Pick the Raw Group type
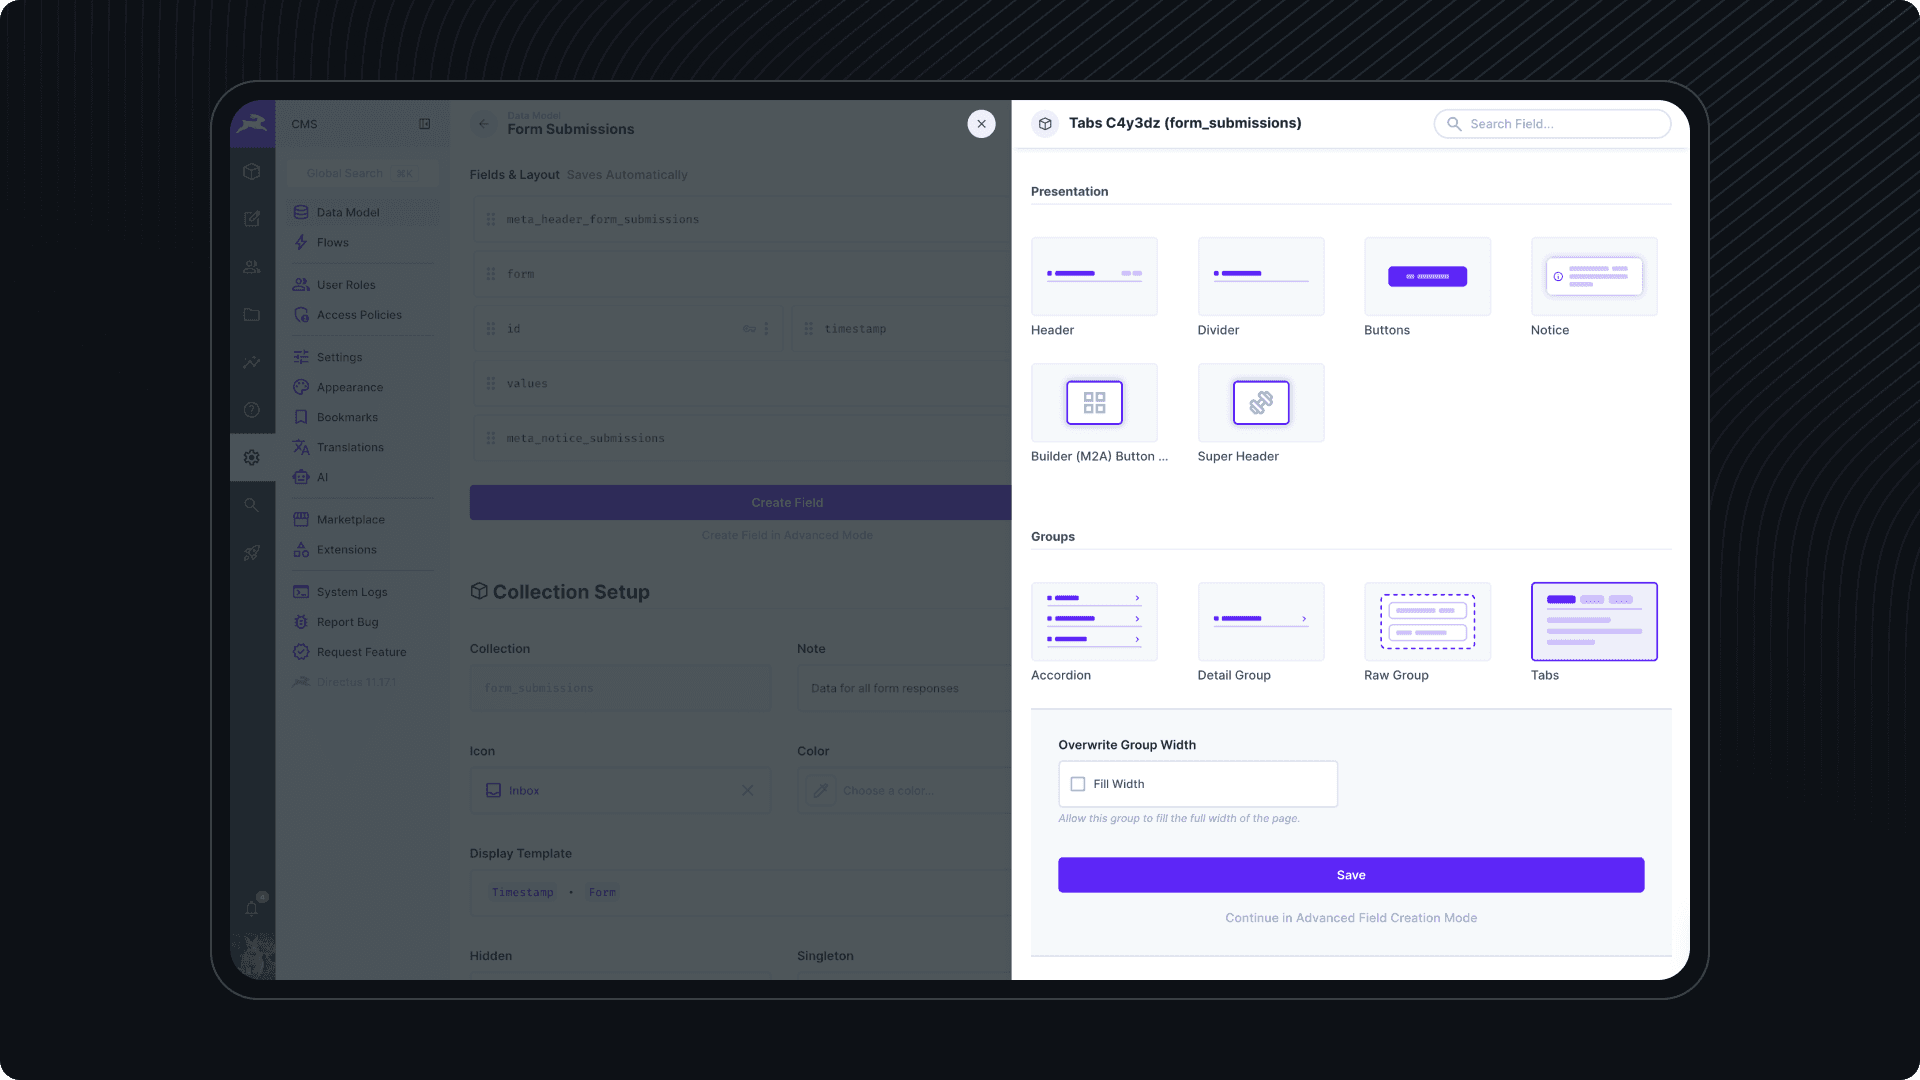 1427,621
